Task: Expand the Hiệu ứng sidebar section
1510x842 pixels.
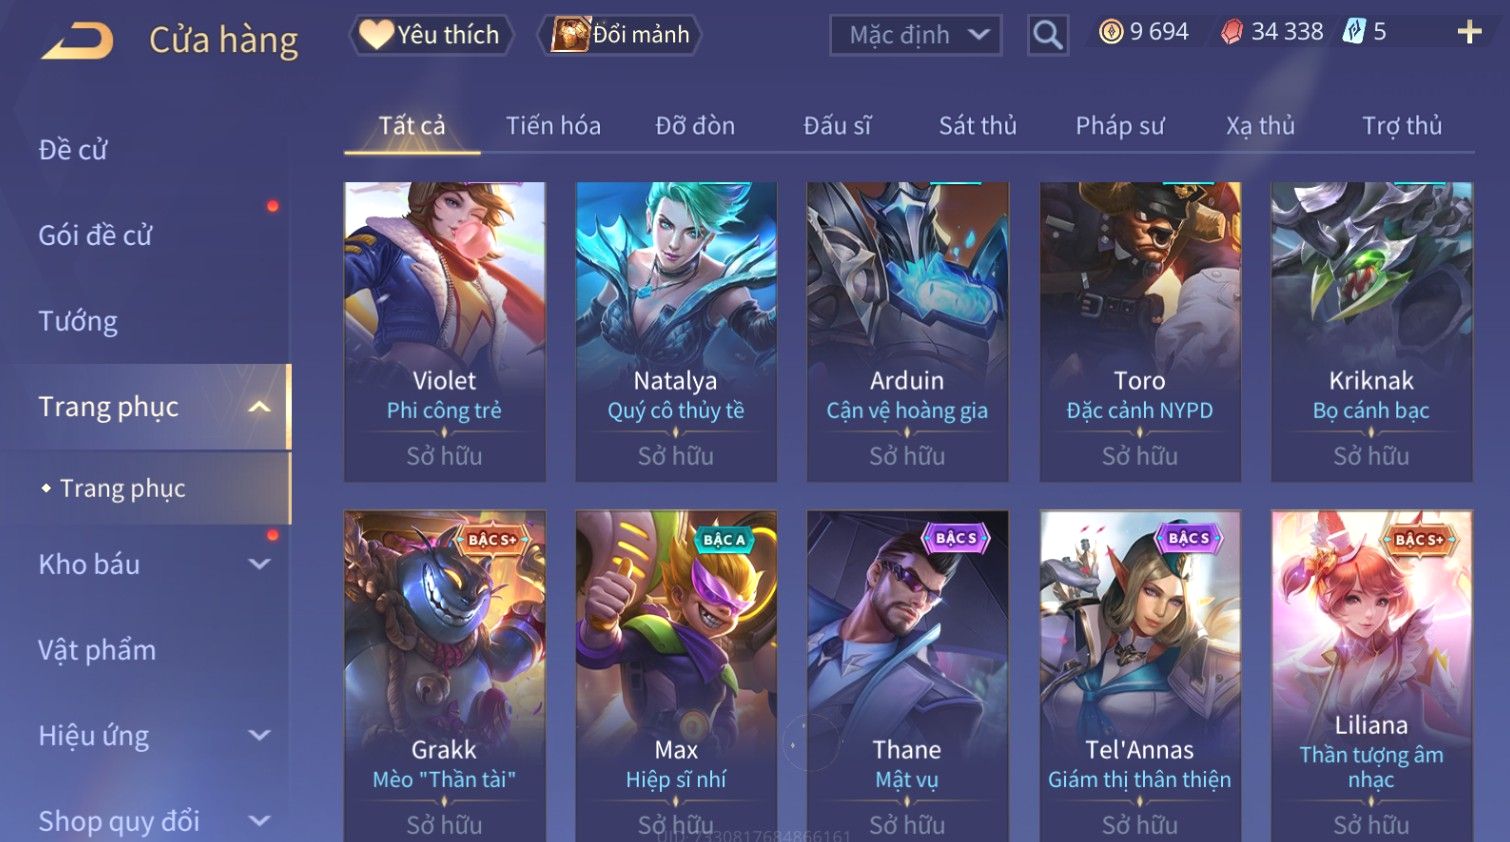Action: [x=259, y=736]
